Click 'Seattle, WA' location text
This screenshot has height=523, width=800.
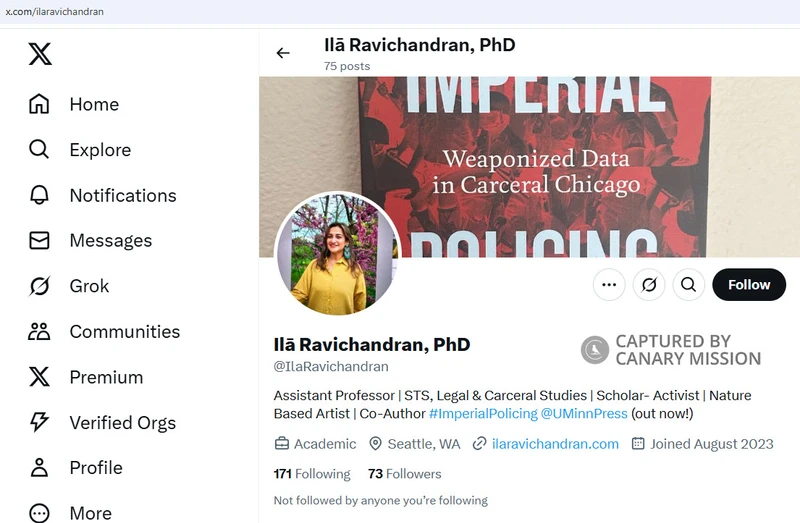[x=424, y=444]
